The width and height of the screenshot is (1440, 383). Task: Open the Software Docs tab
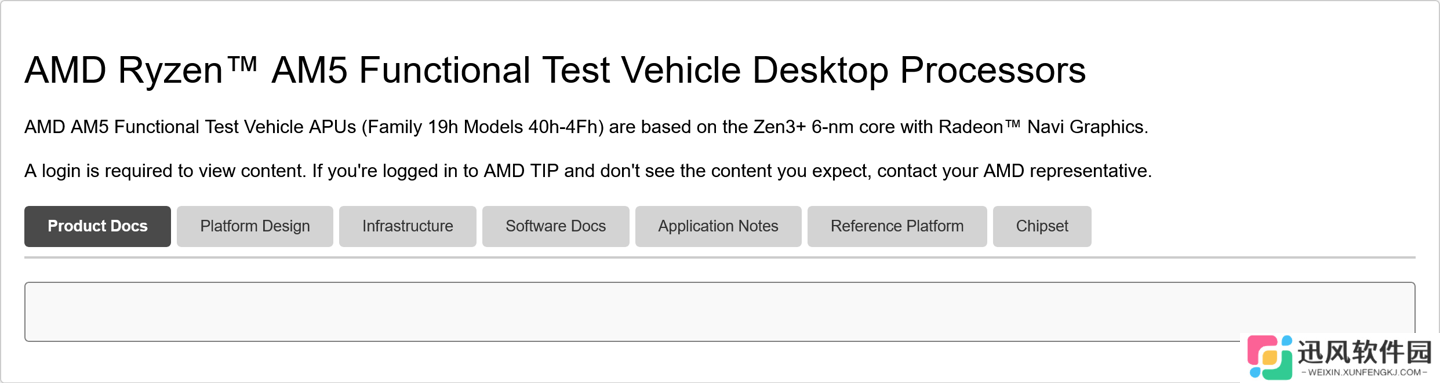(555, 226)
